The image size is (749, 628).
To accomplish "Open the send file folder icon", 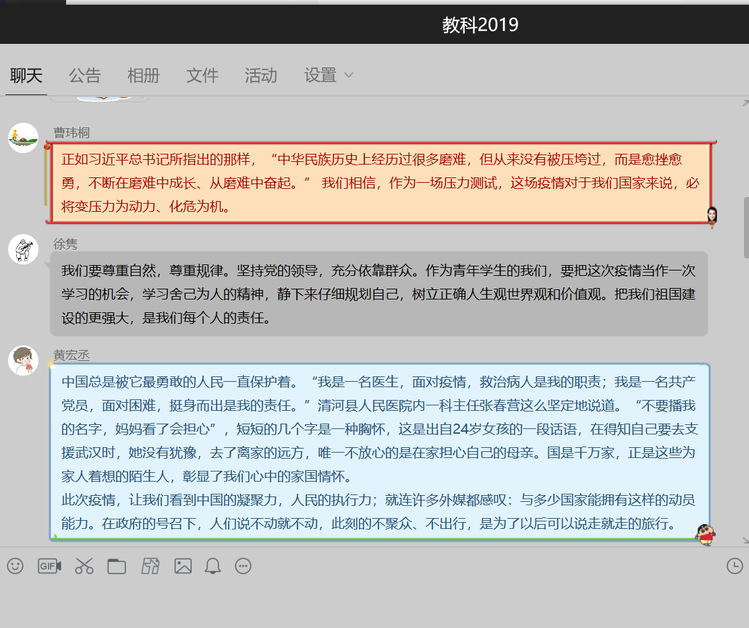I will point(117,566).
